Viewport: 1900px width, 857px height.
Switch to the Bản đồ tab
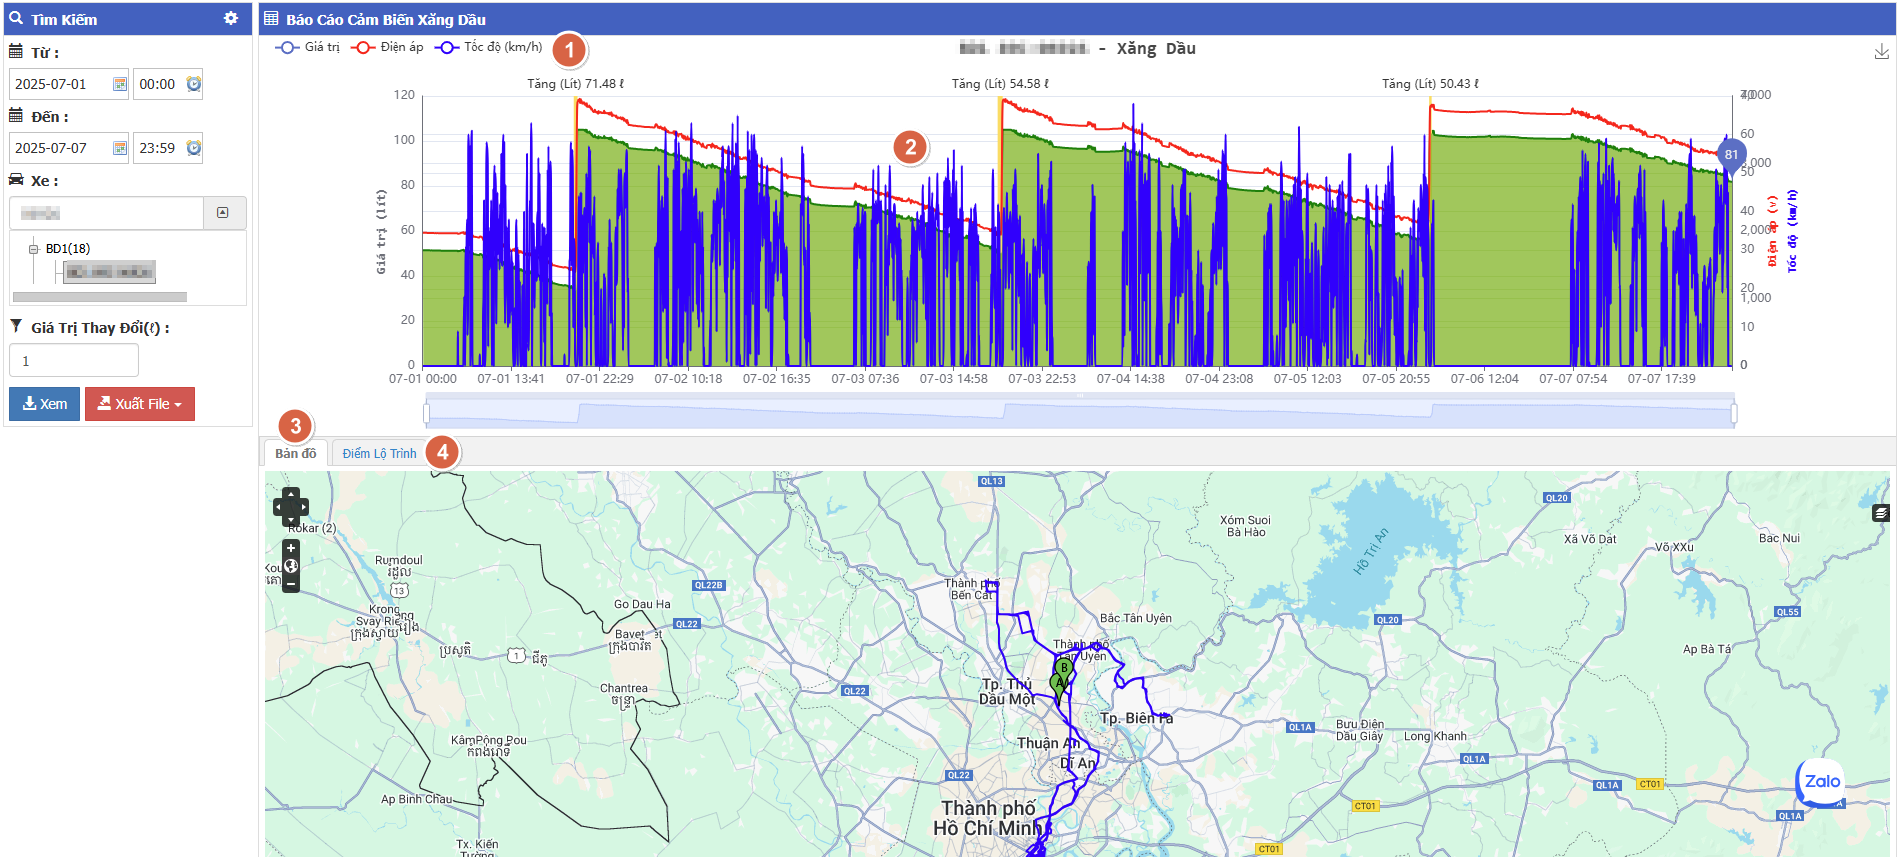pyautogui.click(x=295, y=454)
